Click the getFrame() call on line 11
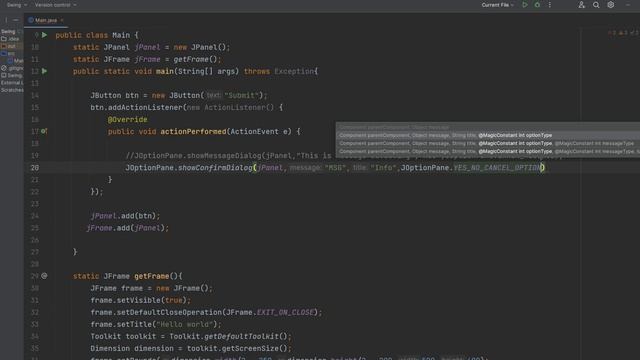Image resolution: width=640 pixels, height=360 pixels. coord(195,60)
